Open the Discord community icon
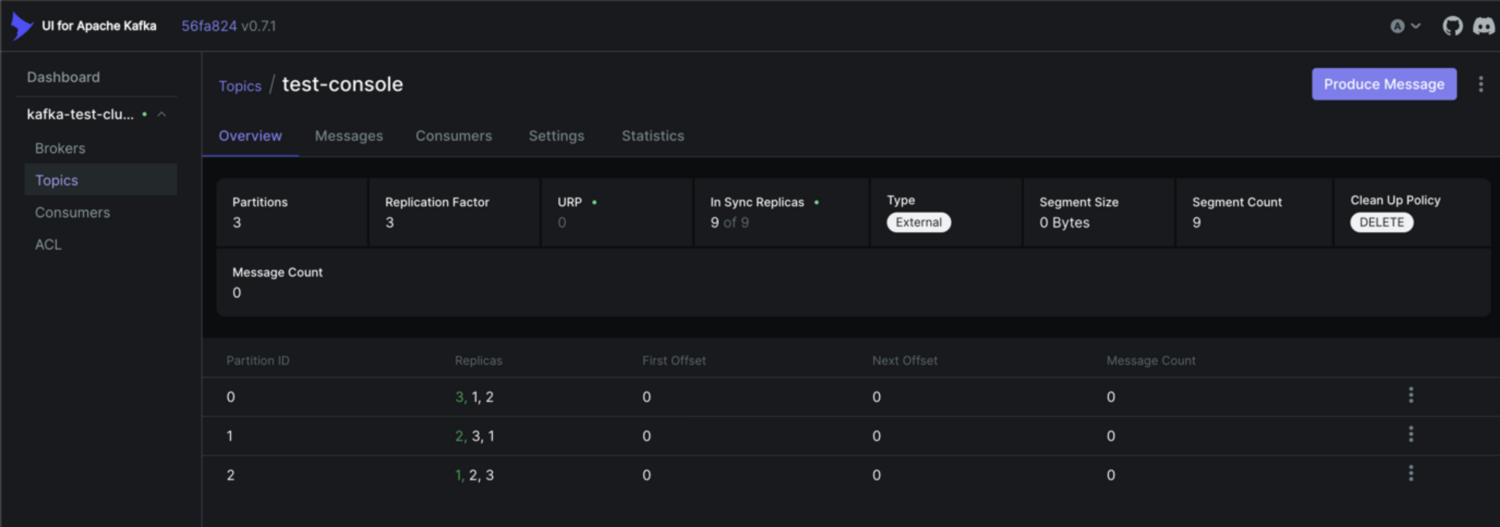Image resolution: width=1500 pixels, height=527 pixels. pos(1484,26)
